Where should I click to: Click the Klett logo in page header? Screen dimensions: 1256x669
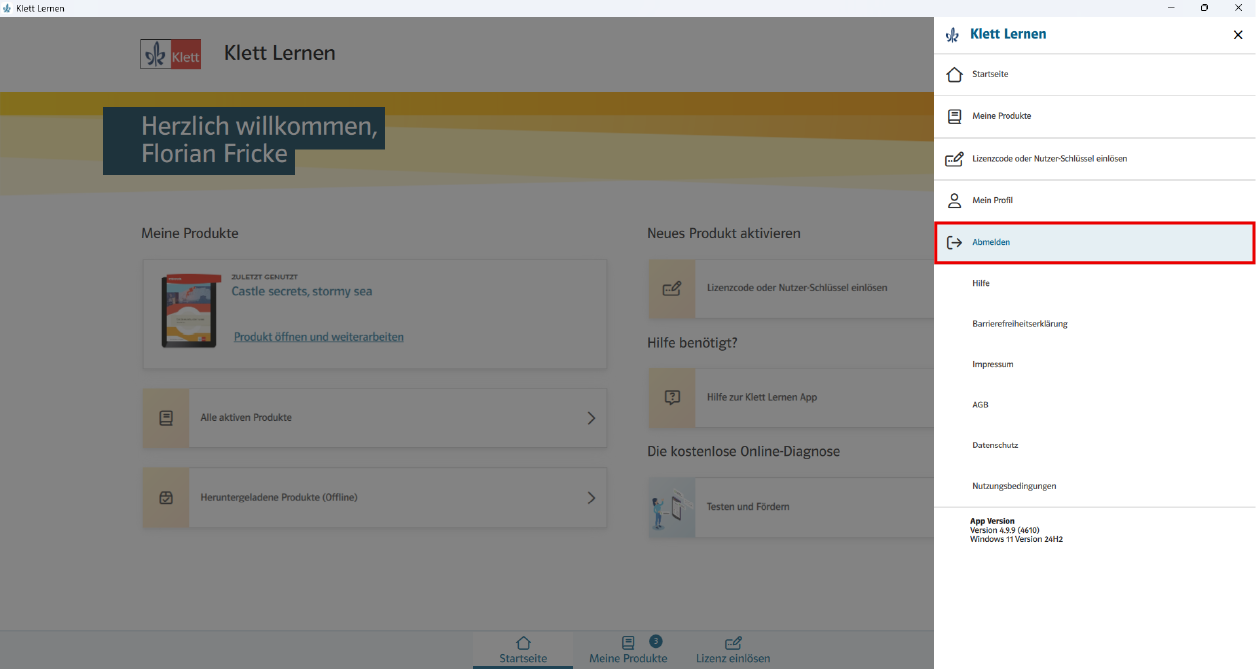pyautogui.click(x=171, y=54)
